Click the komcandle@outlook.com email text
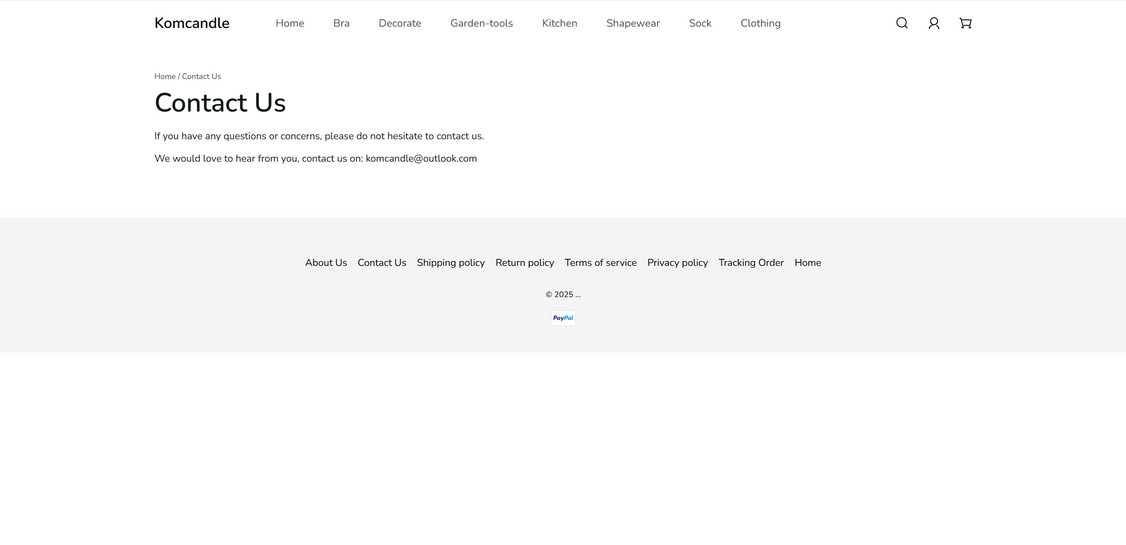Viewport: 1126px width, 545px height. (421, 159)
